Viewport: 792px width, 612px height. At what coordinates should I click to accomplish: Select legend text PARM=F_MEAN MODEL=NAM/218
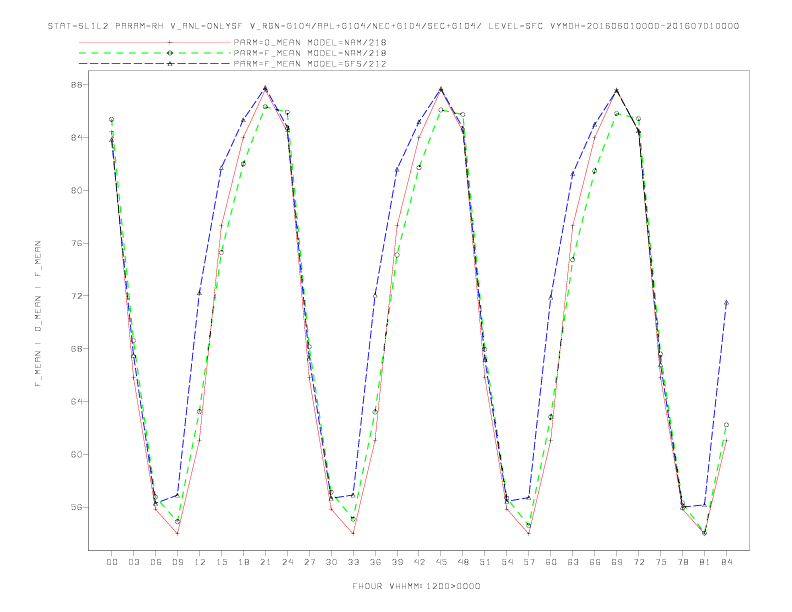(310, 53)
